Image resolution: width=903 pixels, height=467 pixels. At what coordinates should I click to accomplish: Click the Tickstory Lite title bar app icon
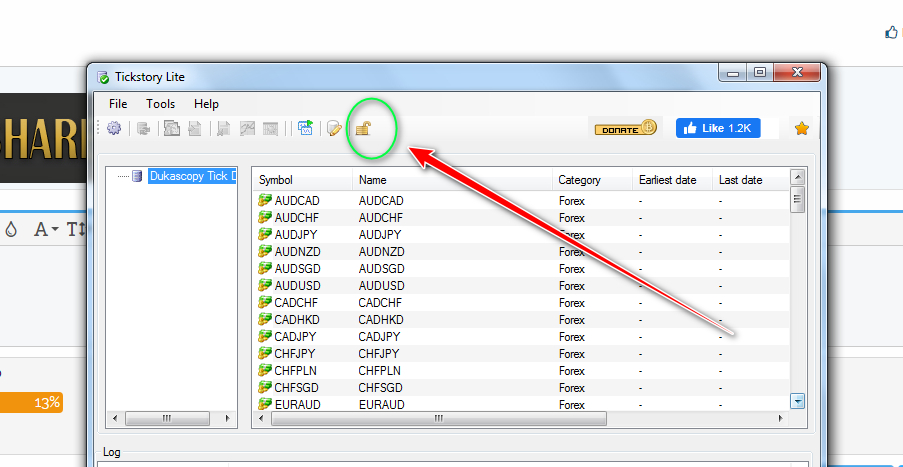click(x=103, y=77)
